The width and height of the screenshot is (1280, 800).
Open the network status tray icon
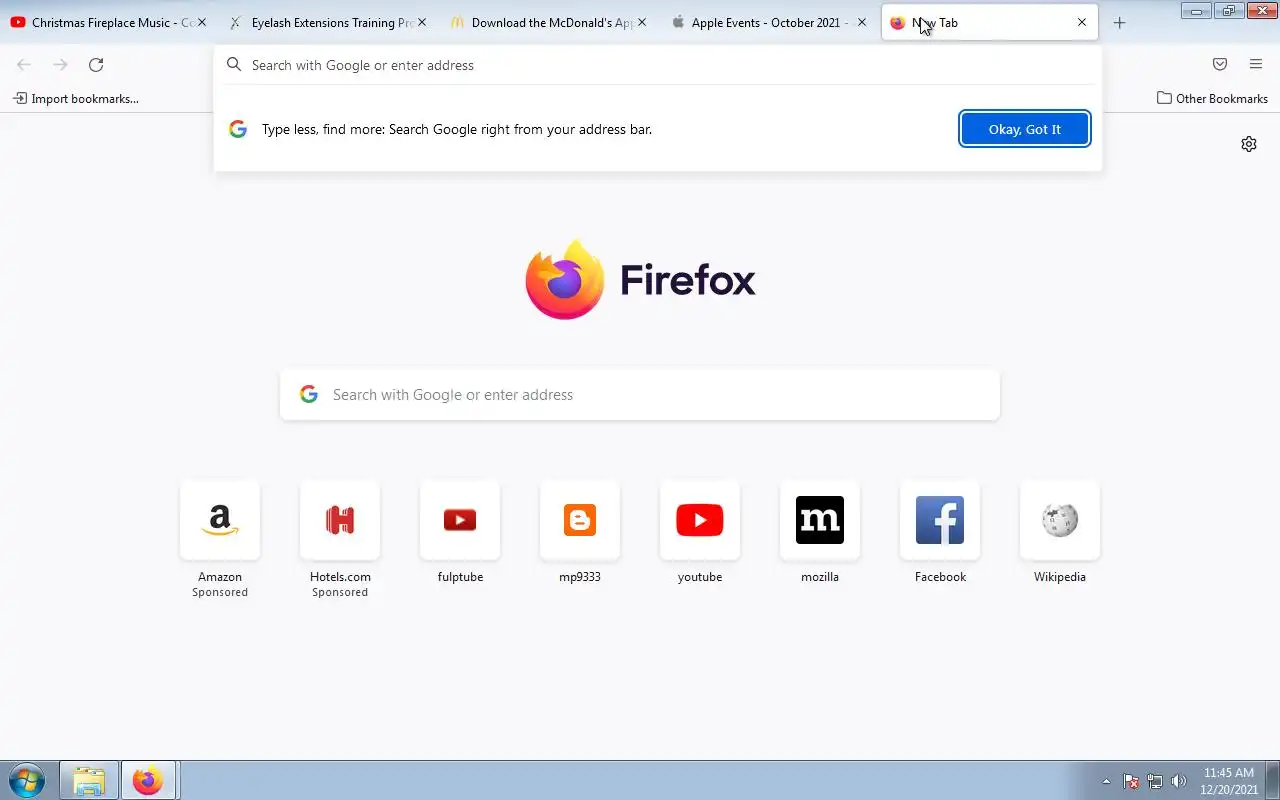coord(1155,781)
